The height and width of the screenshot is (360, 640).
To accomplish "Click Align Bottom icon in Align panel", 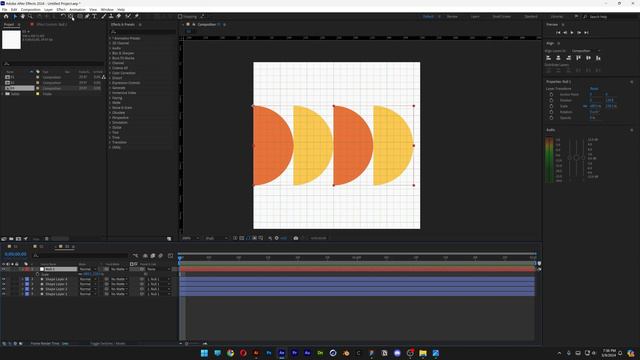I will [x=598, y=58].
